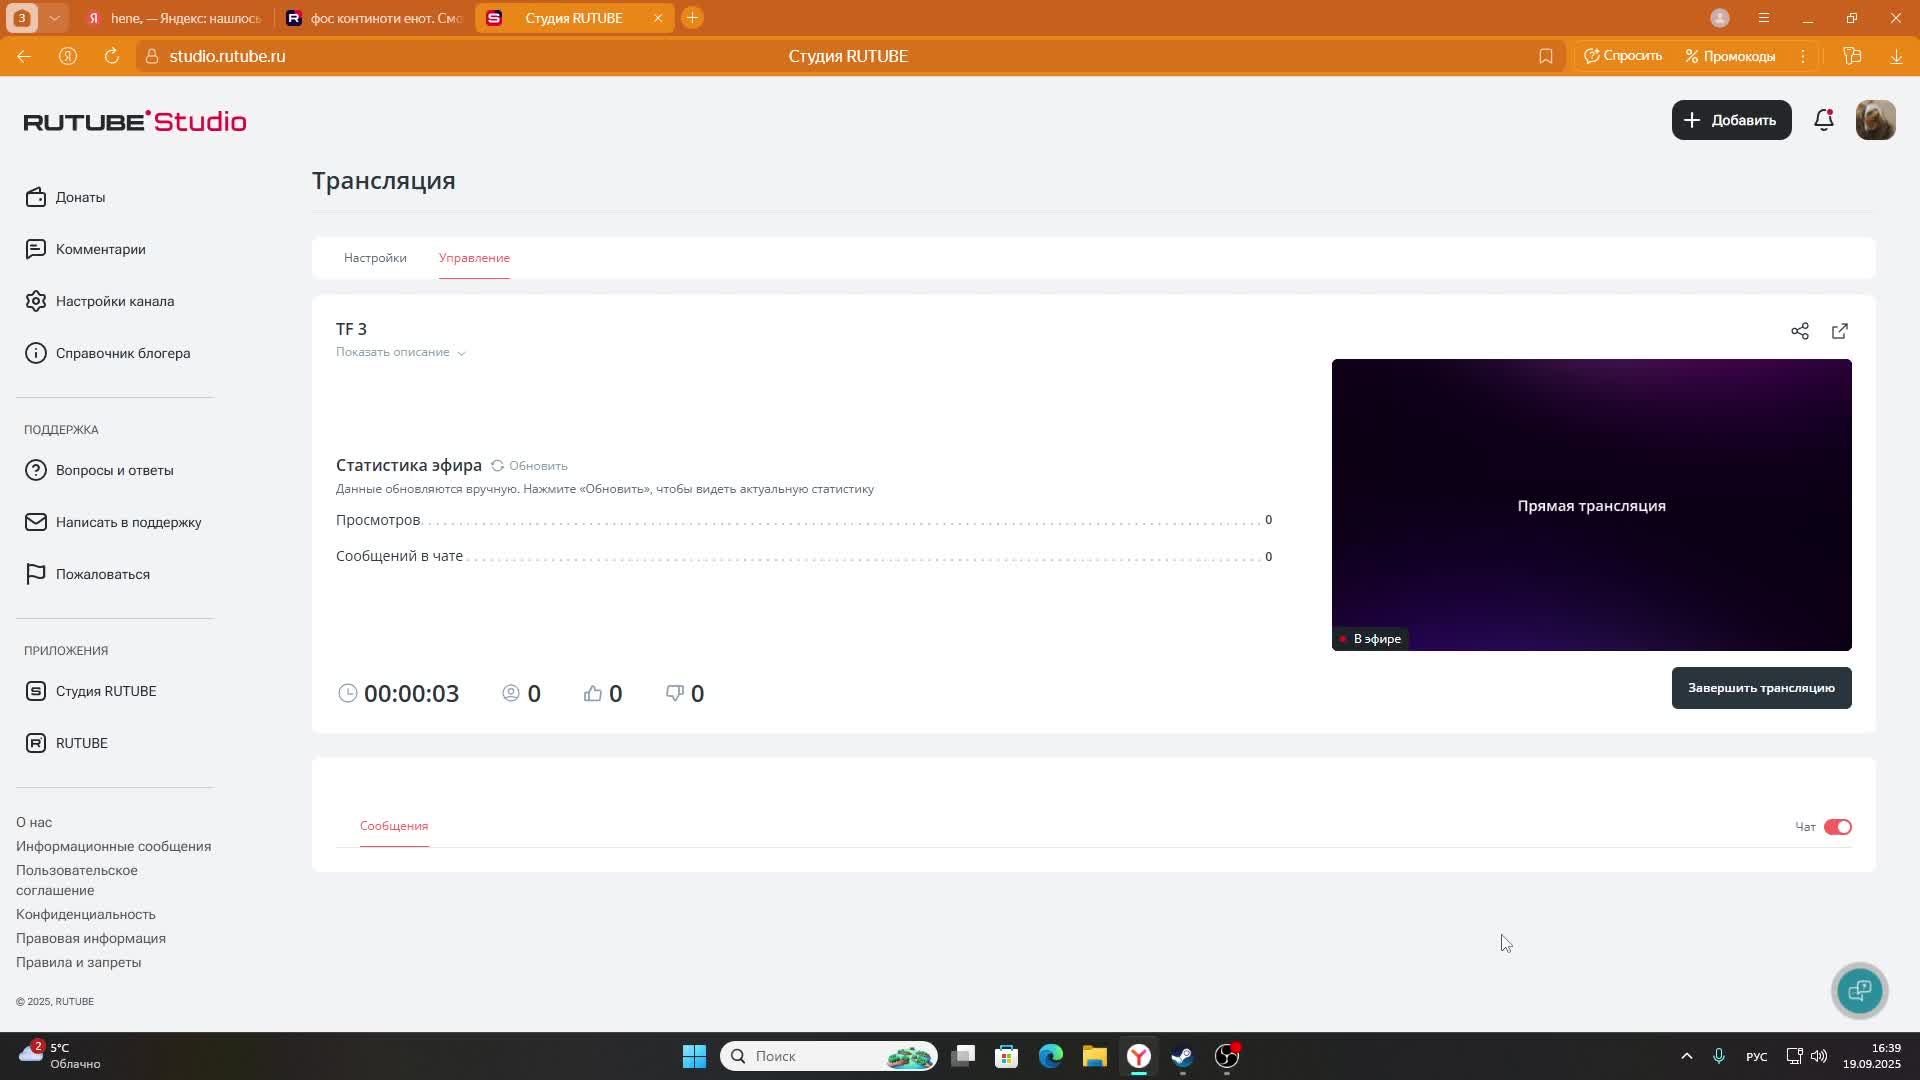Switch to the Настройки tab
The height and width of the screenshot is (1080, 1920).
pyautogui.click(x=375, y=258)
